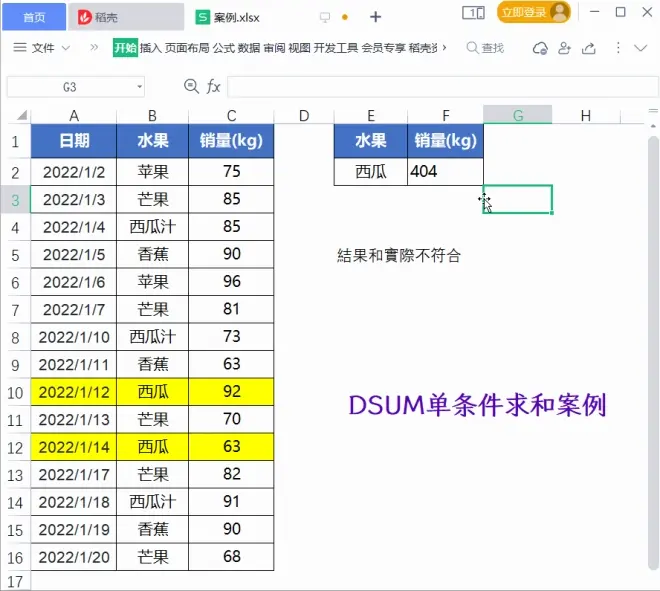Click the new tab plus icon
660x591 pixels.
376,17
